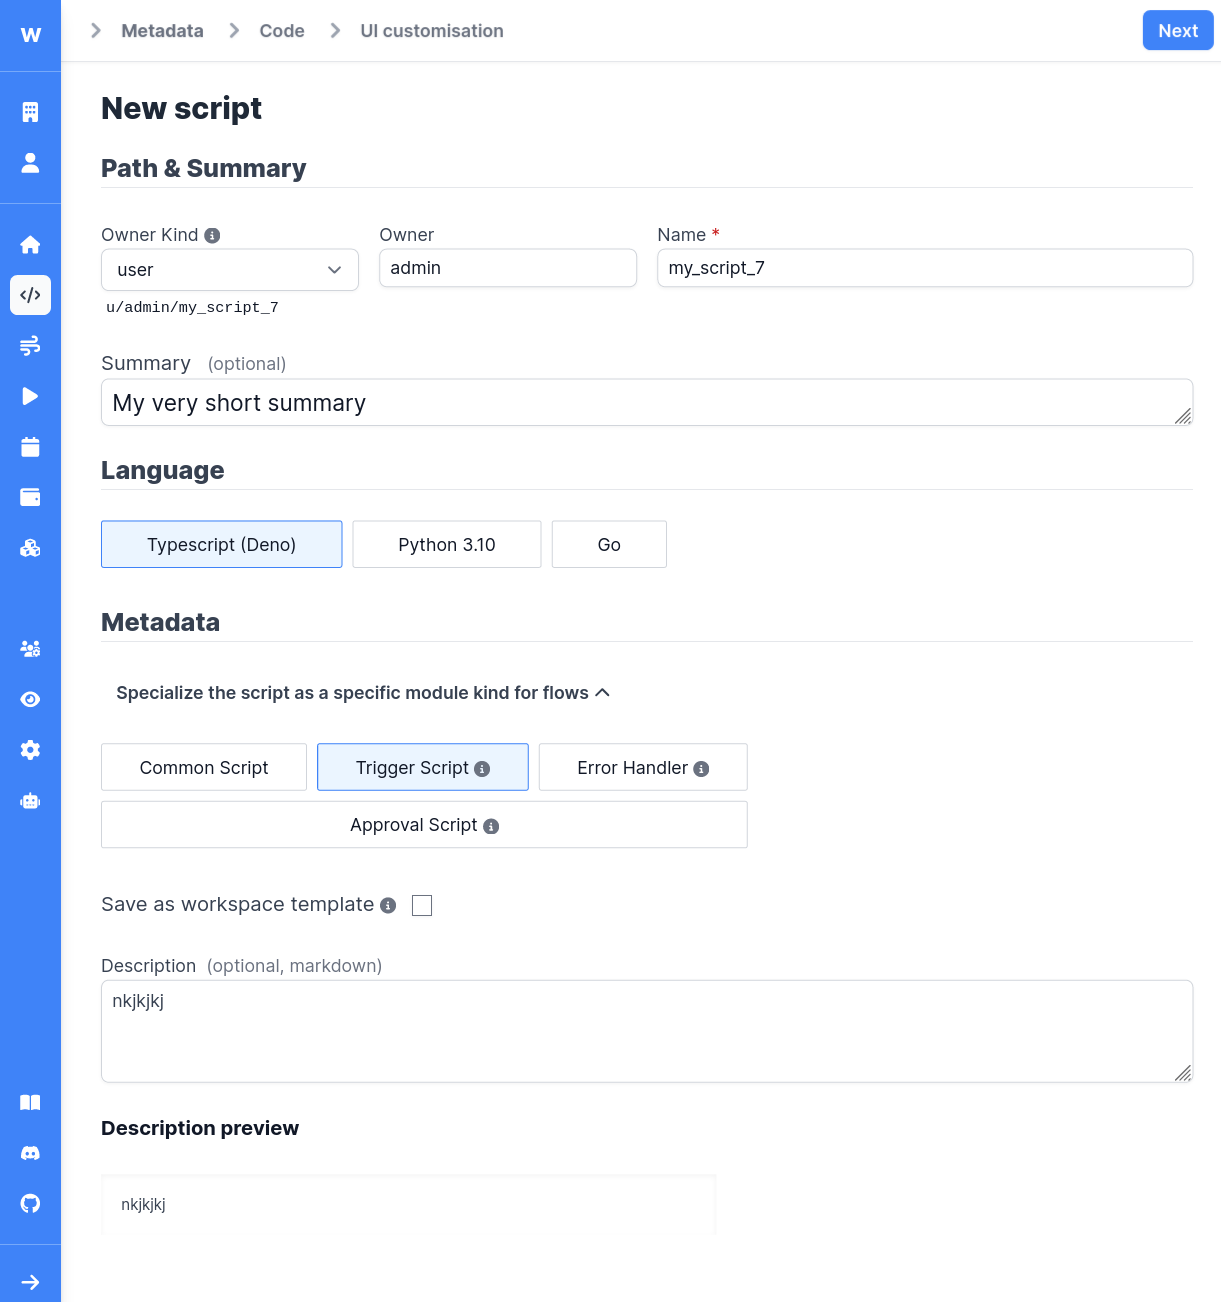
Task: Click into the Description text area
Action: tap(647, 1031)
